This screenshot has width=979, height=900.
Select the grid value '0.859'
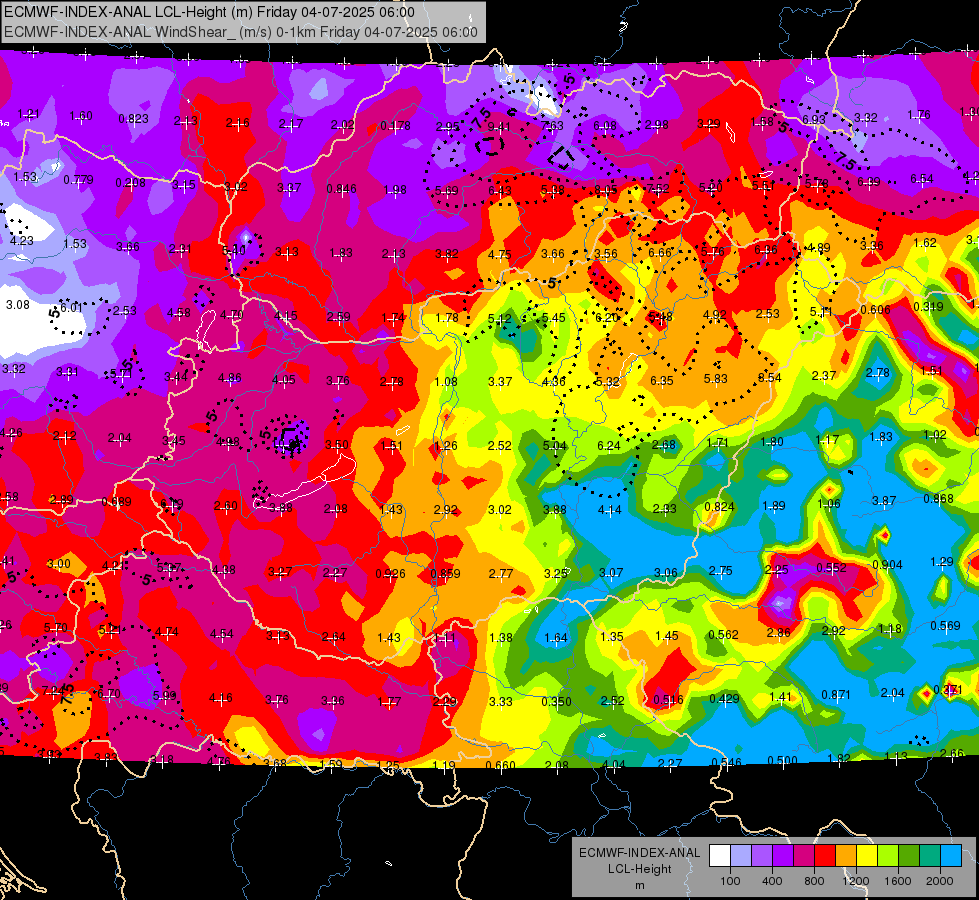click(445, 573)
